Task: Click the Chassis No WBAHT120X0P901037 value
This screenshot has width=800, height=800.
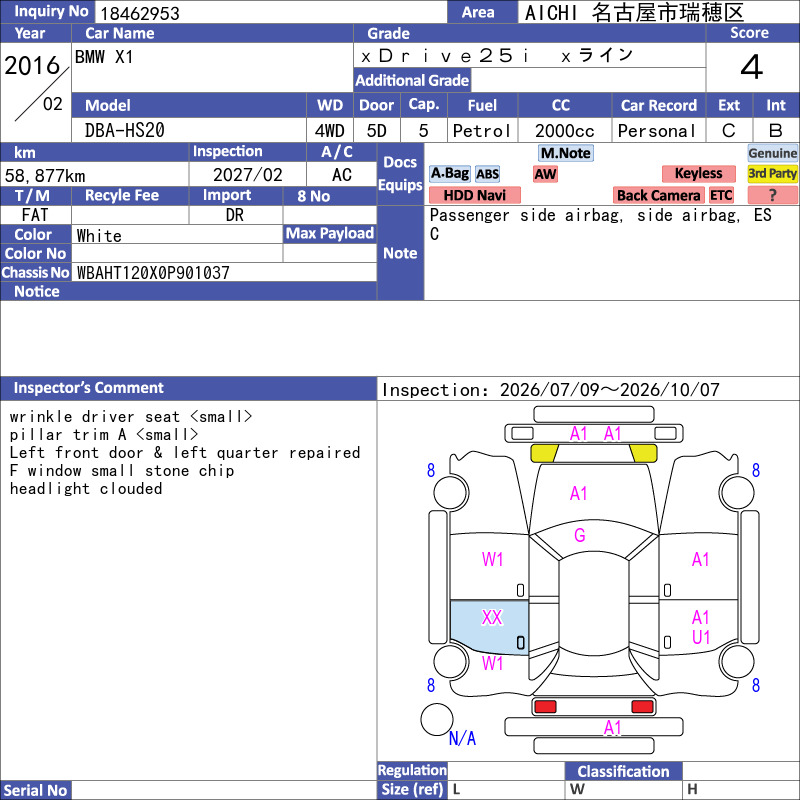Action: [x=153, y=273]
